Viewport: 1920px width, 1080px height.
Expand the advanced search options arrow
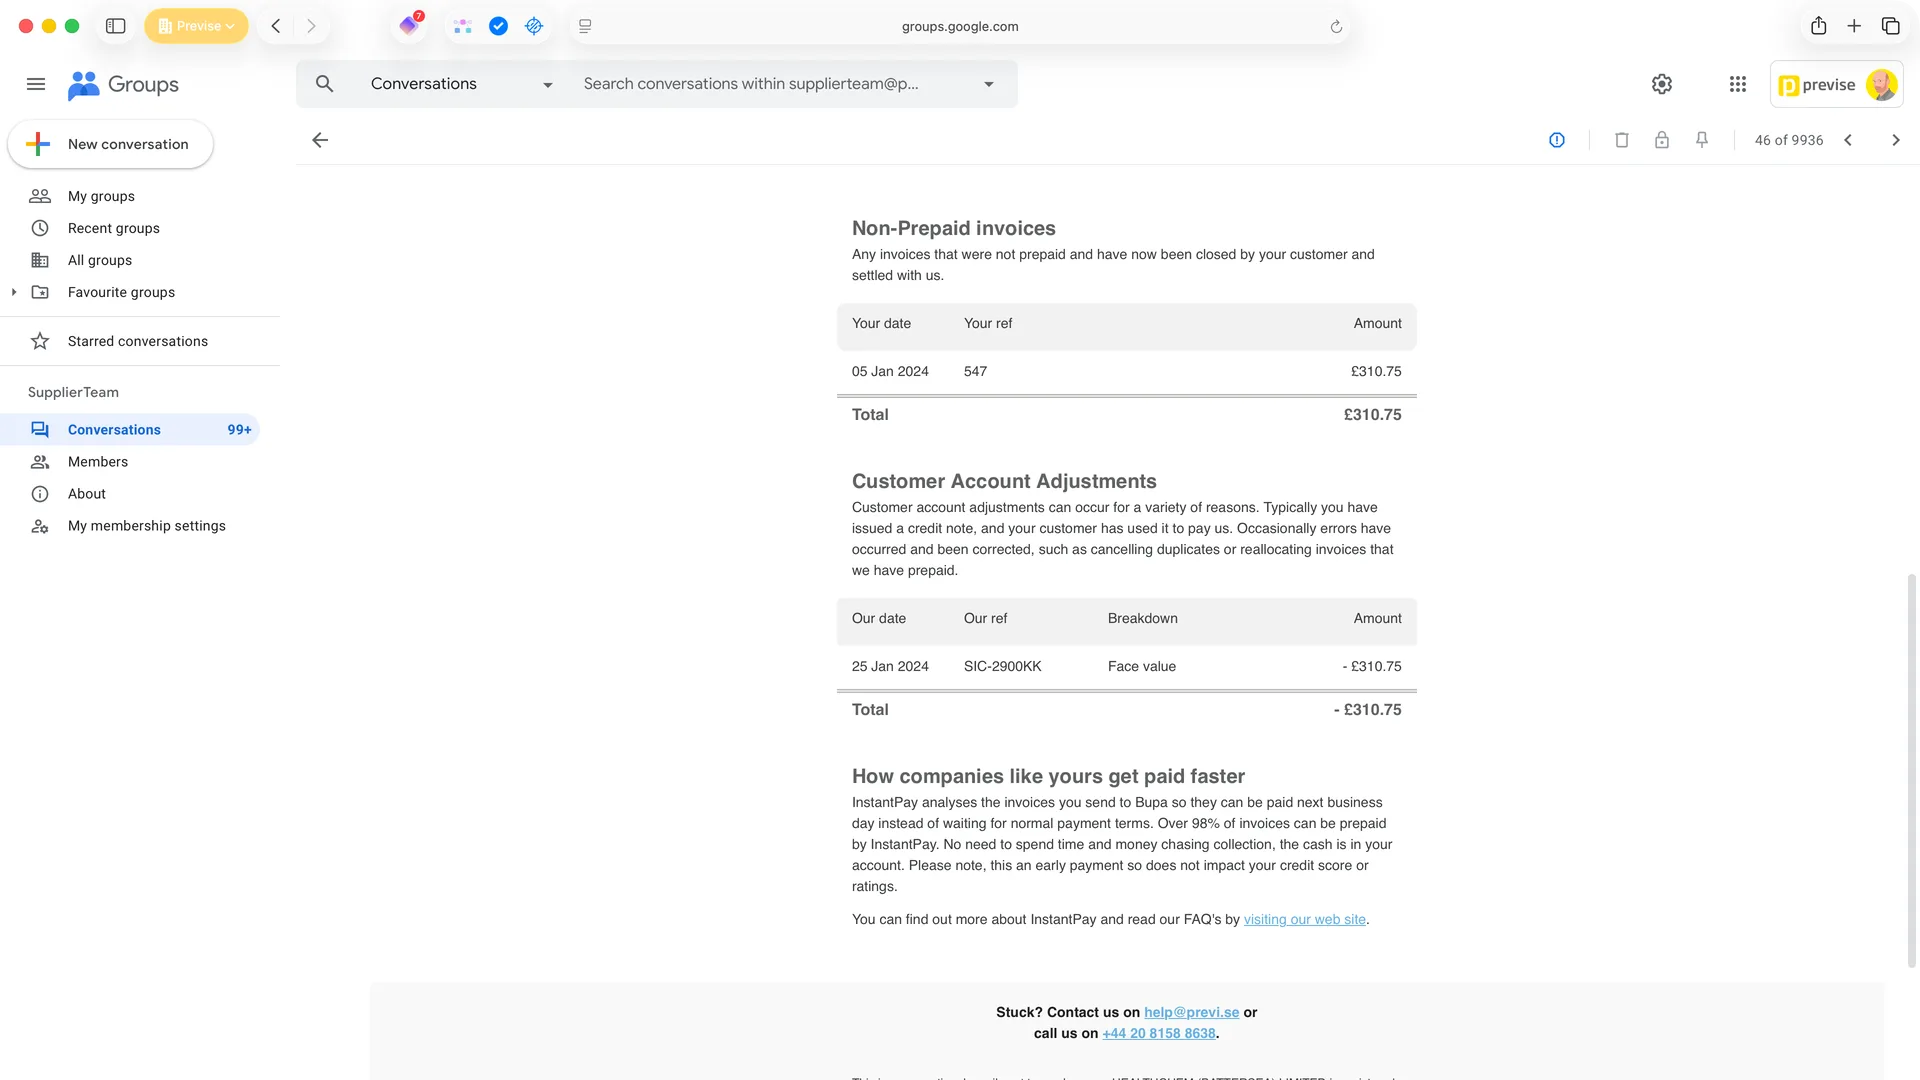[x=988, y=85]
